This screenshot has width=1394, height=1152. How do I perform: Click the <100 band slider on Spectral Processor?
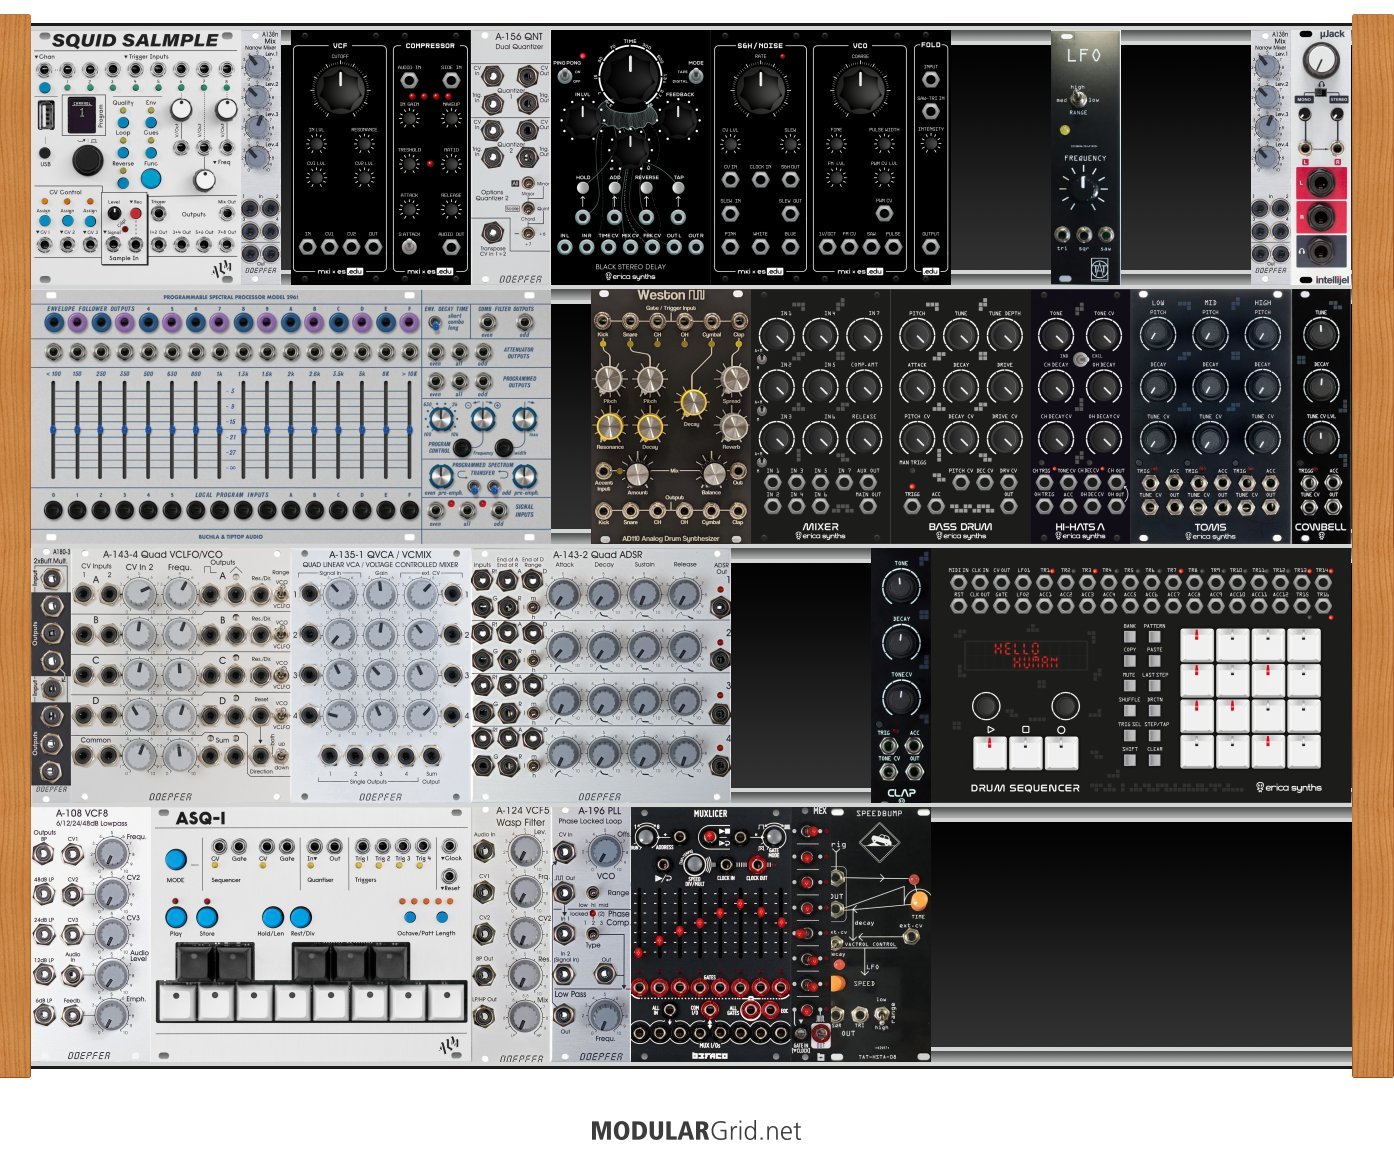pyautogui.click(x=52, y=429)
